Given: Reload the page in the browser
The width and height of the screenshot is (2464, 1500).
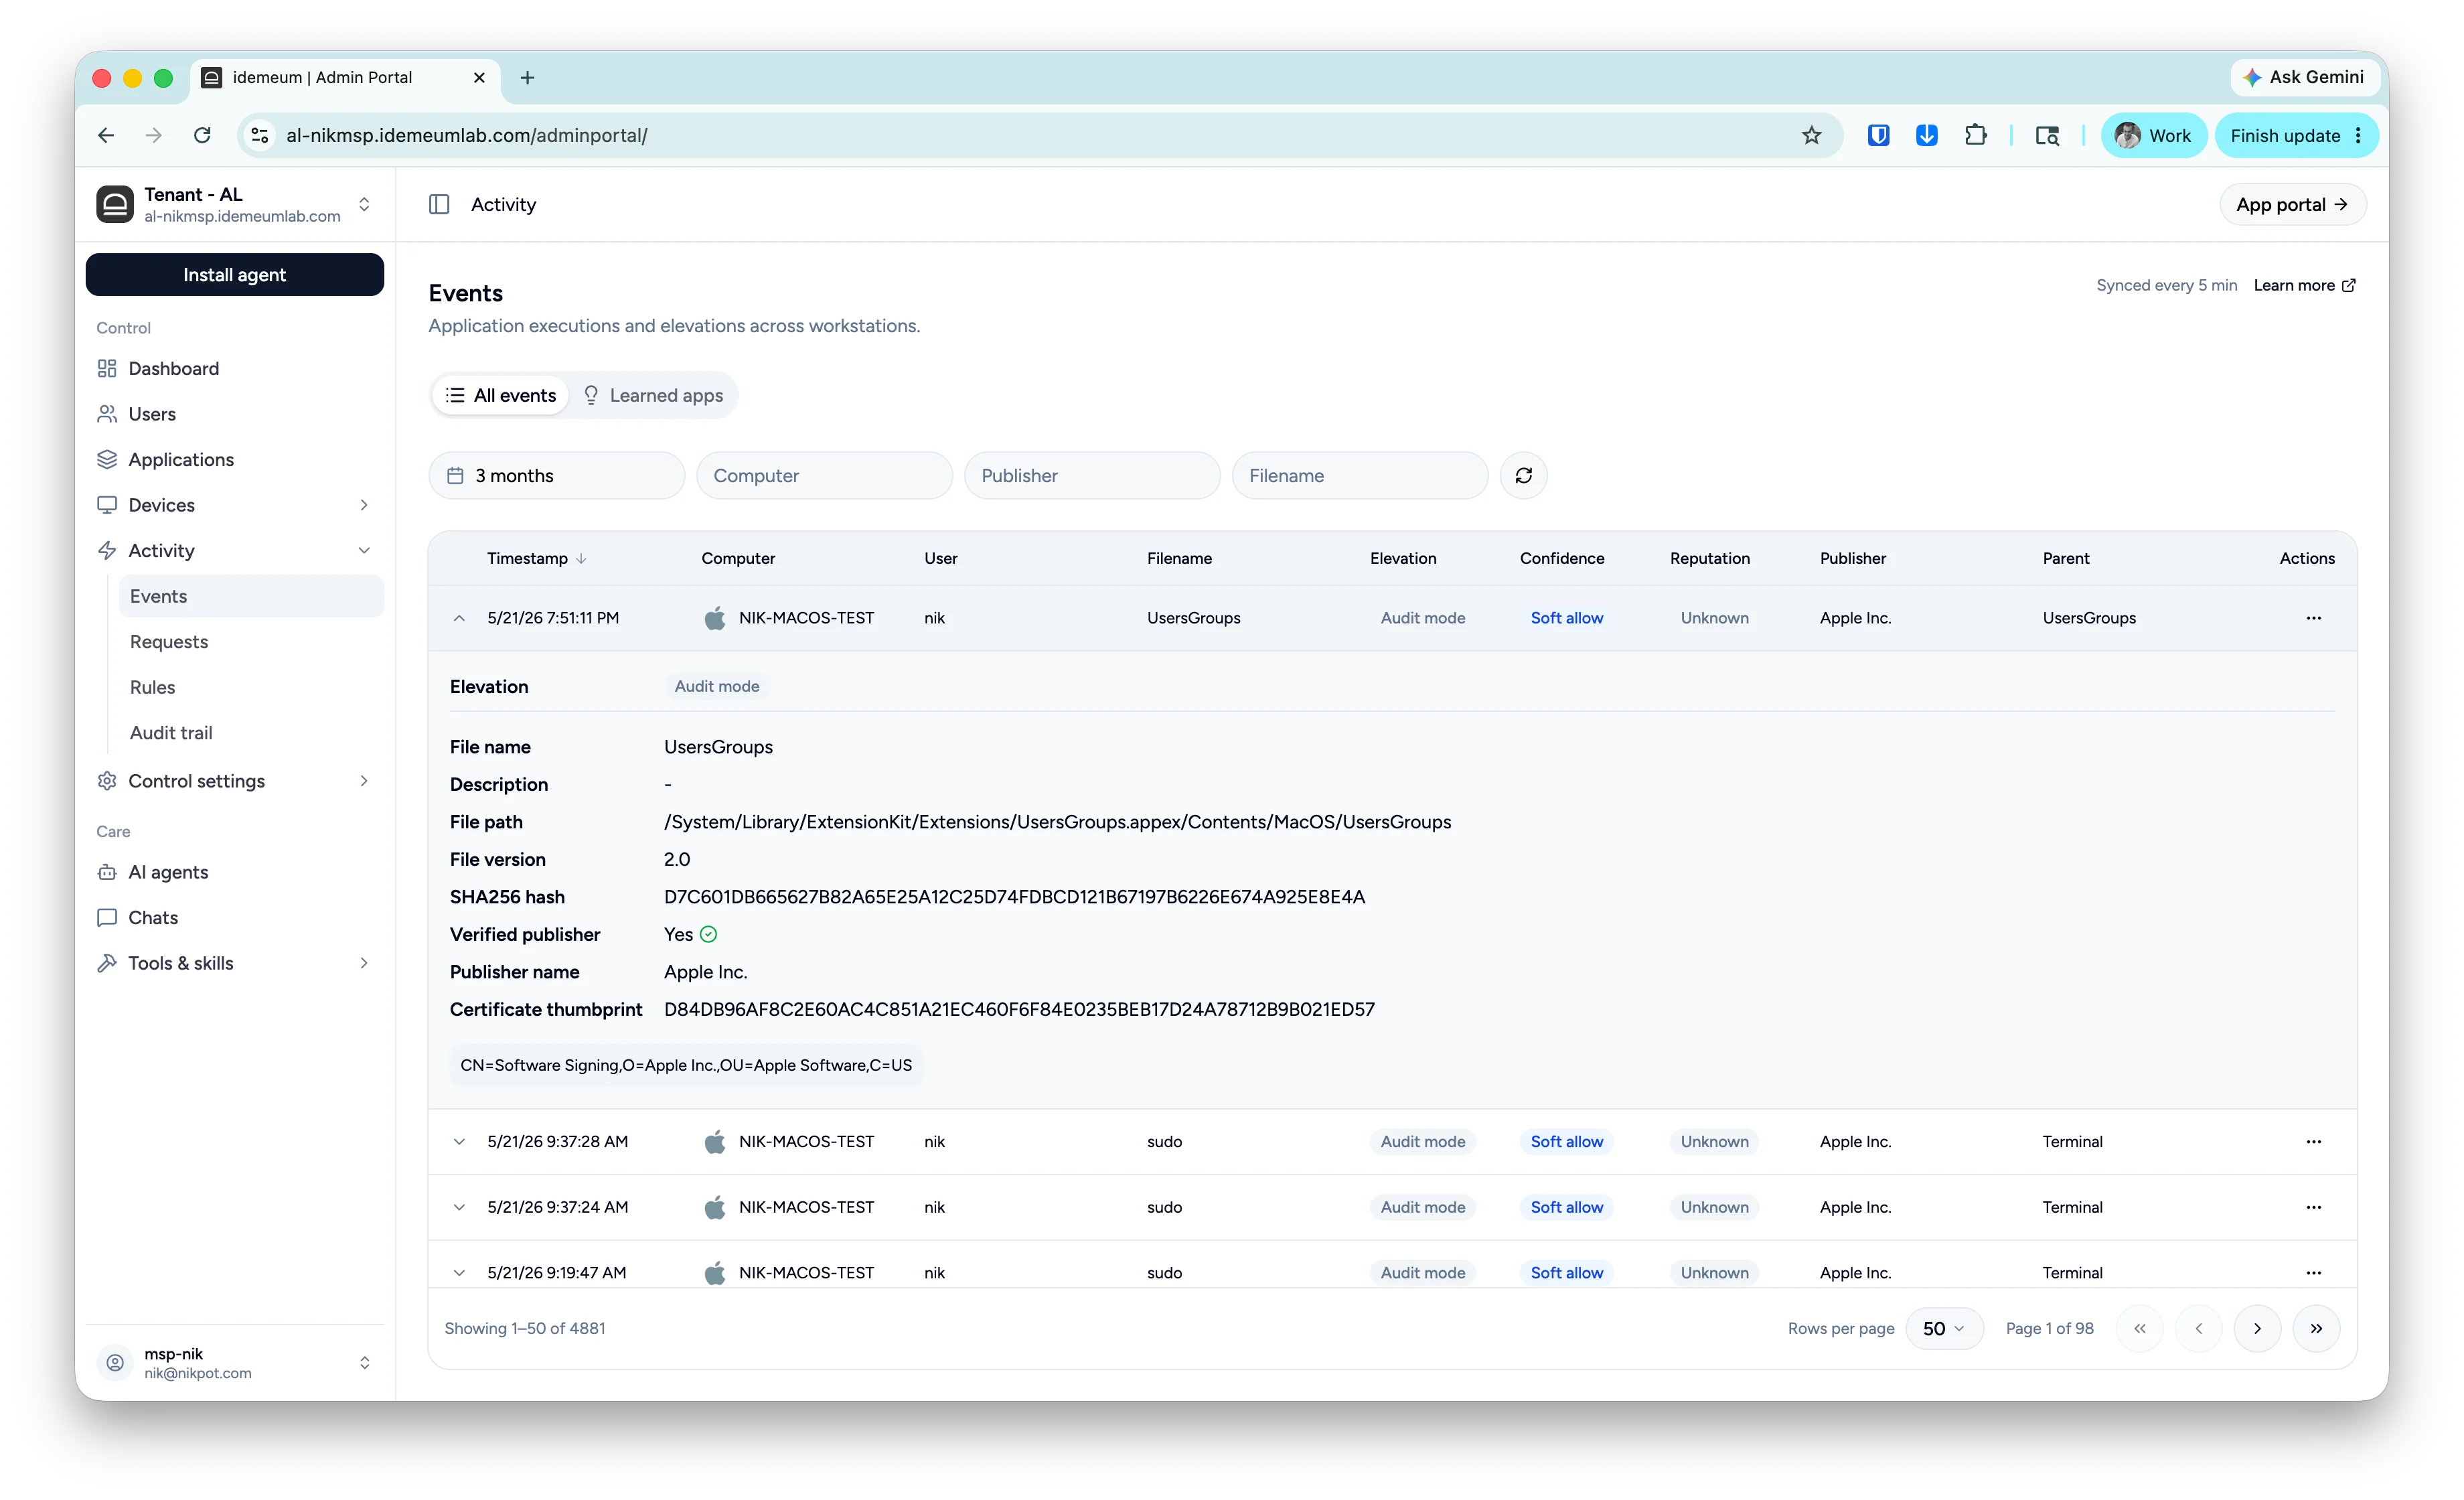Looking at the screenshot, I should [202, 135].
